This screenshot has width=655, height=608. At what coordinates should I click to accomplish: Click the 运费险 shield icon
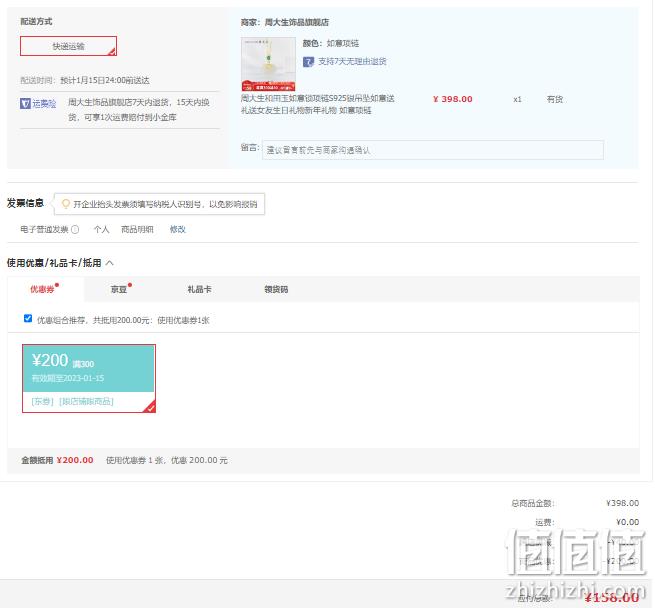point(25,103)
